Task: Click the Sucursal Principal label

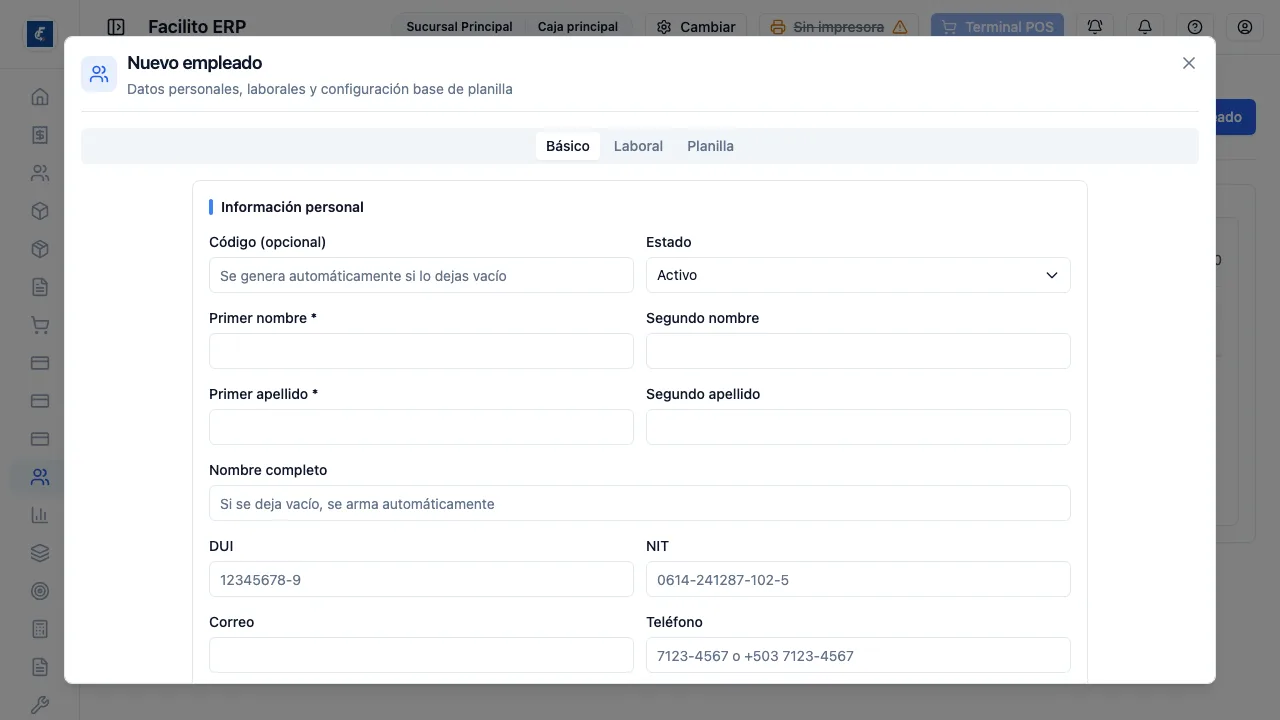Action: pyautogui.click(x=459, y=27)
